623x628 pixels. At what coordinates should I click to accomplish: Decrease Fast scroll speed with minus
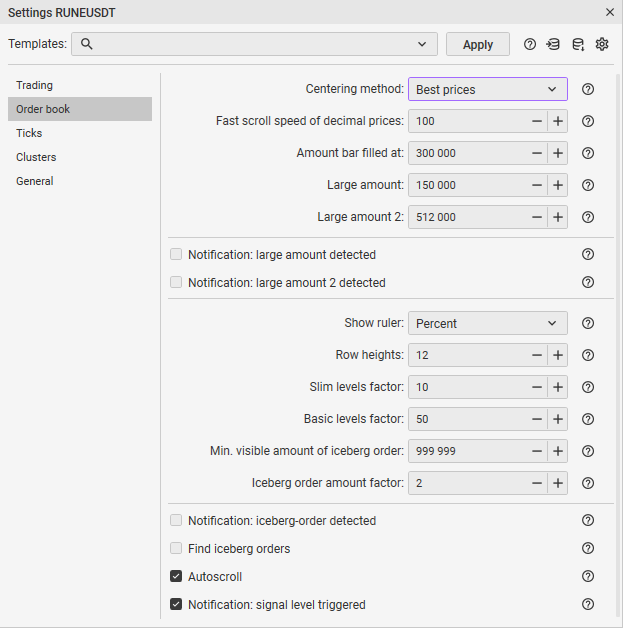tap(537, 121)
